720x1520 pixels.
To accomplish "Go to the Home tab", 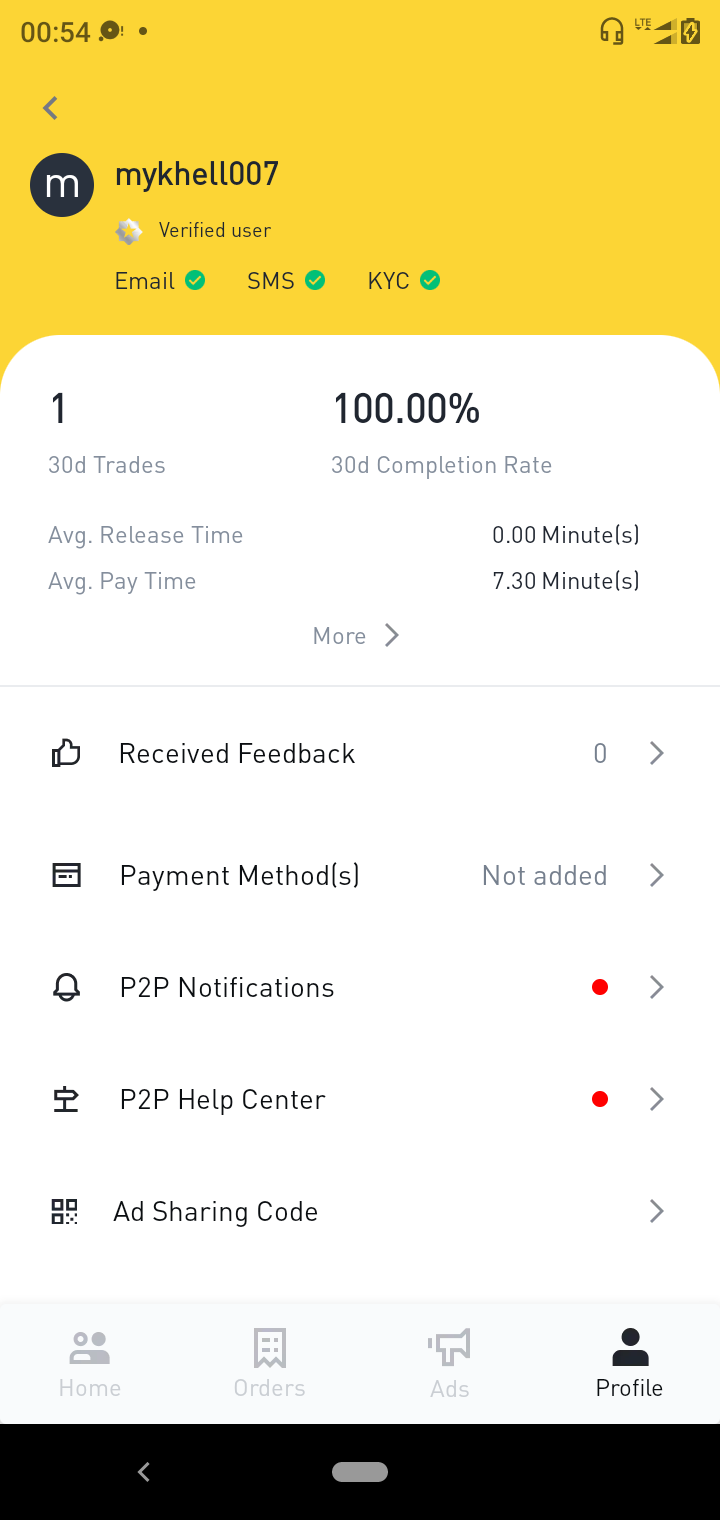I will (x=90, y=1364).
